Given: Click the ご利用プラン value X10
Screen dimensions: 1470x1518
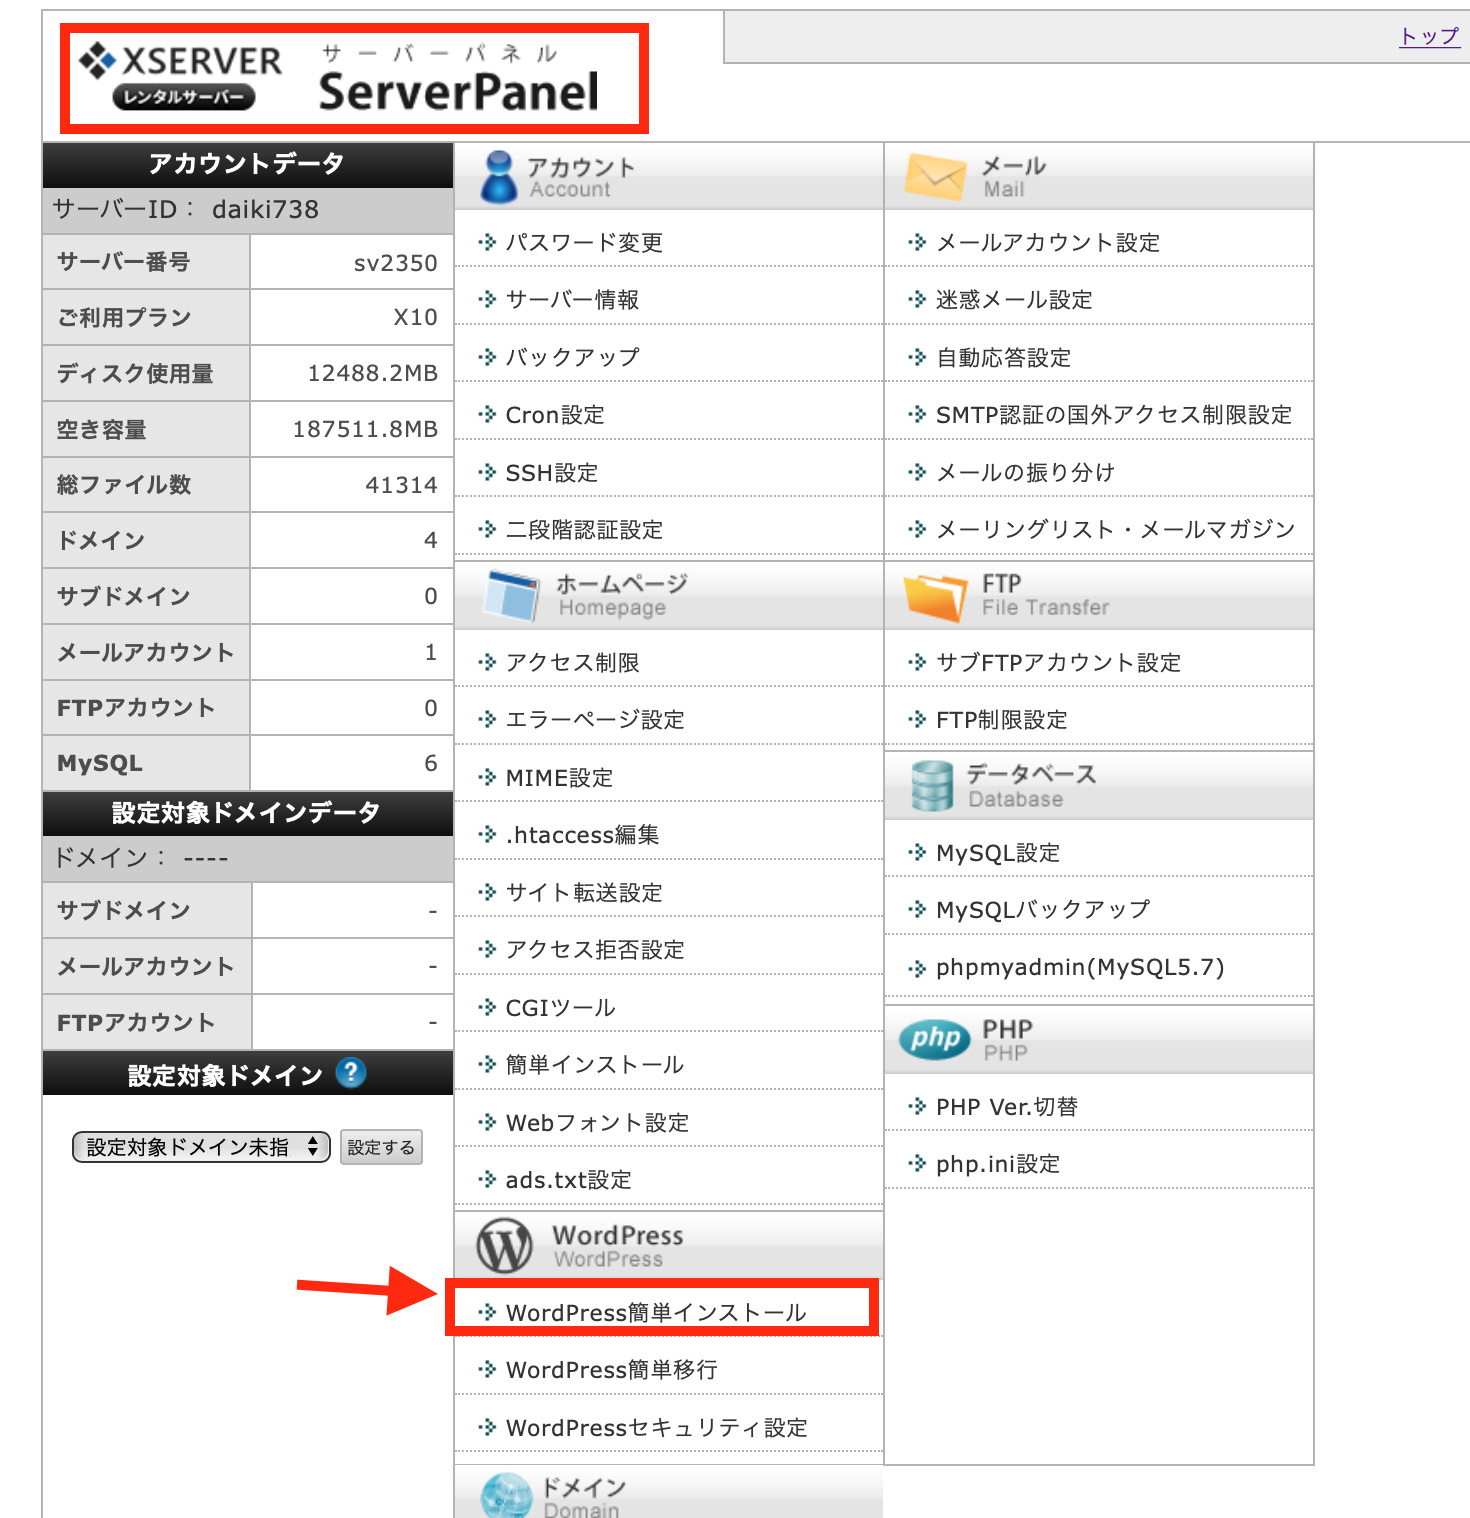Looking at the screenshot, I should (415, 317).
